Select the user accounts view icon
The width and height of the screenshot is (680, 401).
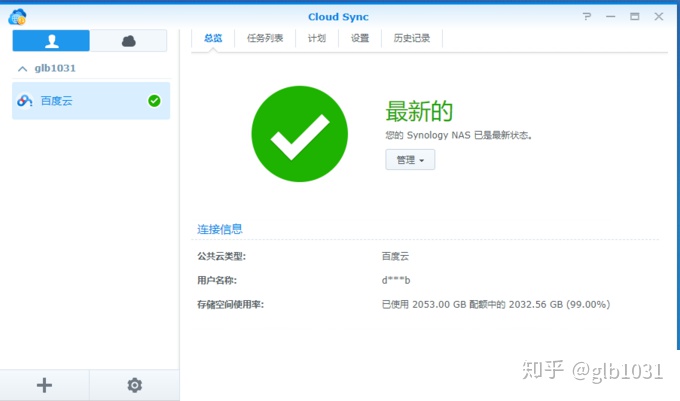pos(51,41)
